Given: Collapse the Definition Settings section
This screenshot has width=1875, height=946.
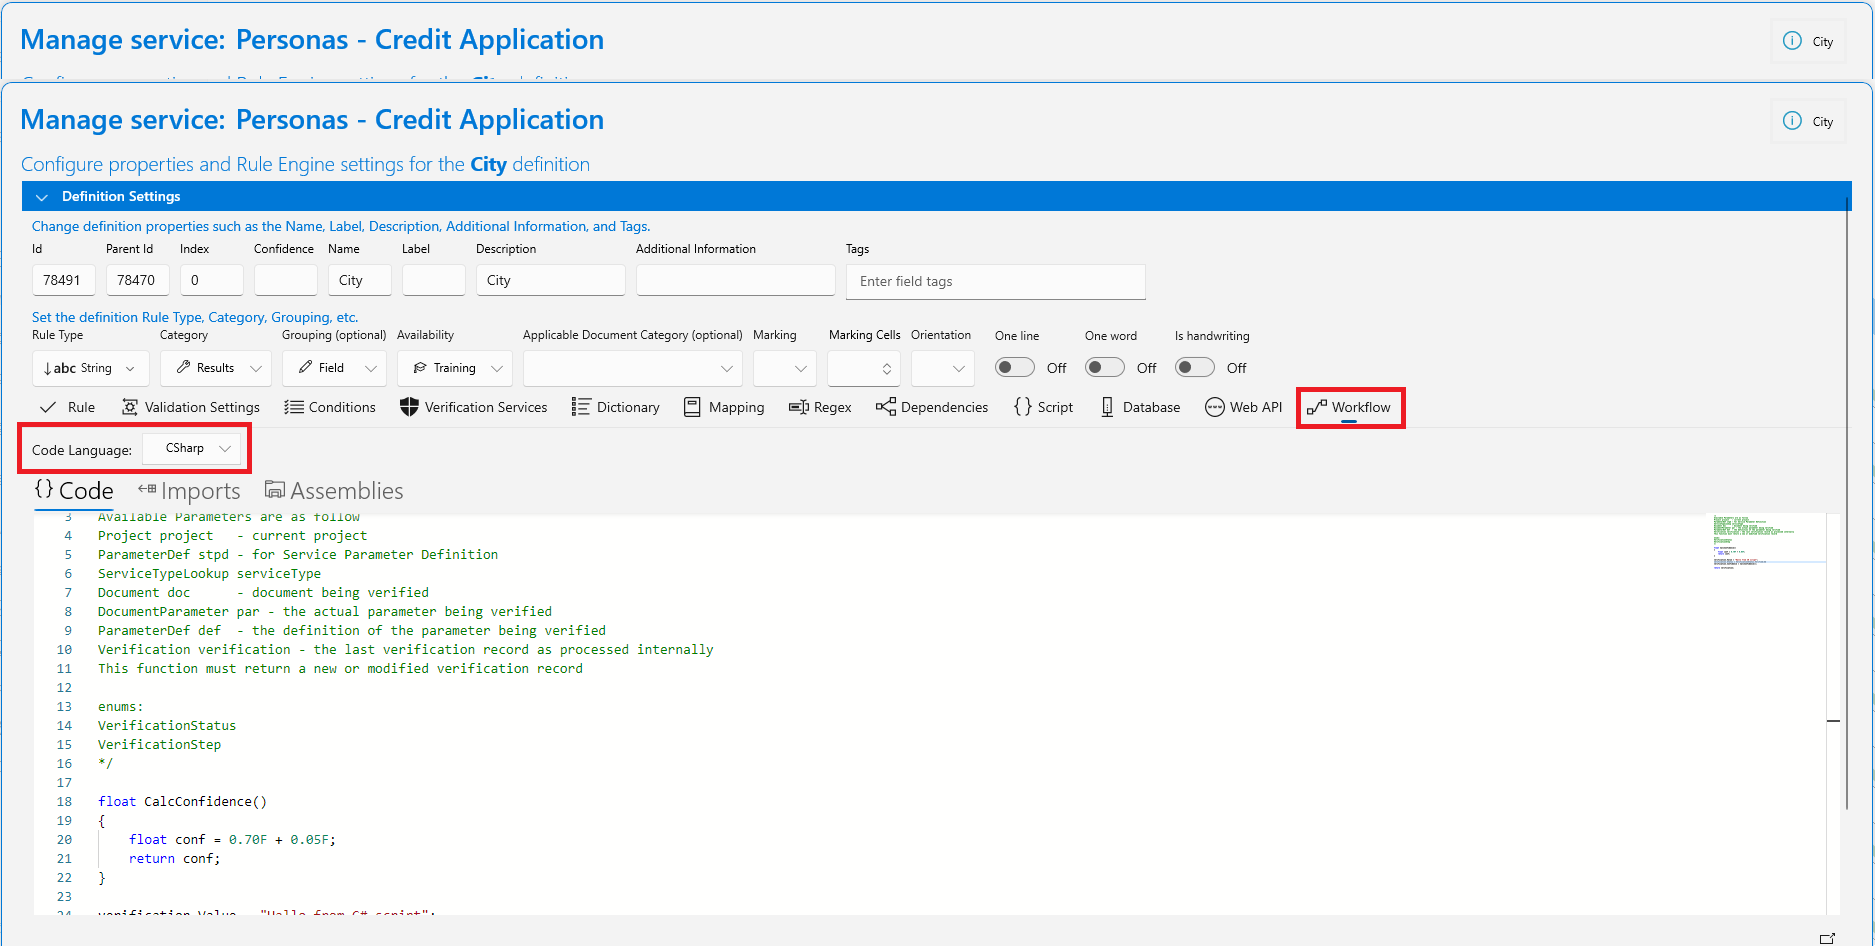Looking at the screenshot, I should point(42,197).
